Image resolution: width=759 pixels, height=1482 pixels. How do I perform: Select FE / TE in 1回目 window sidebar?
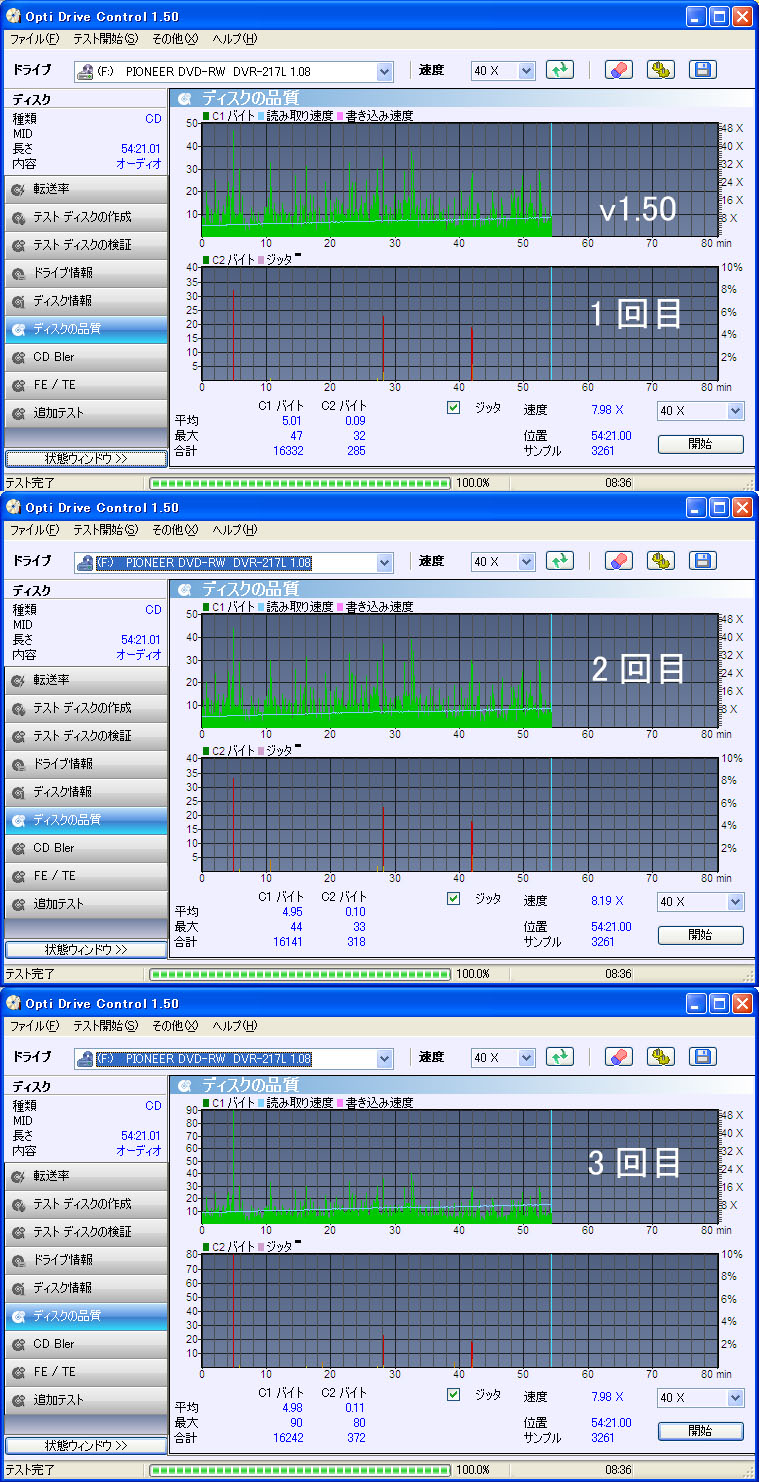(86, 385)
